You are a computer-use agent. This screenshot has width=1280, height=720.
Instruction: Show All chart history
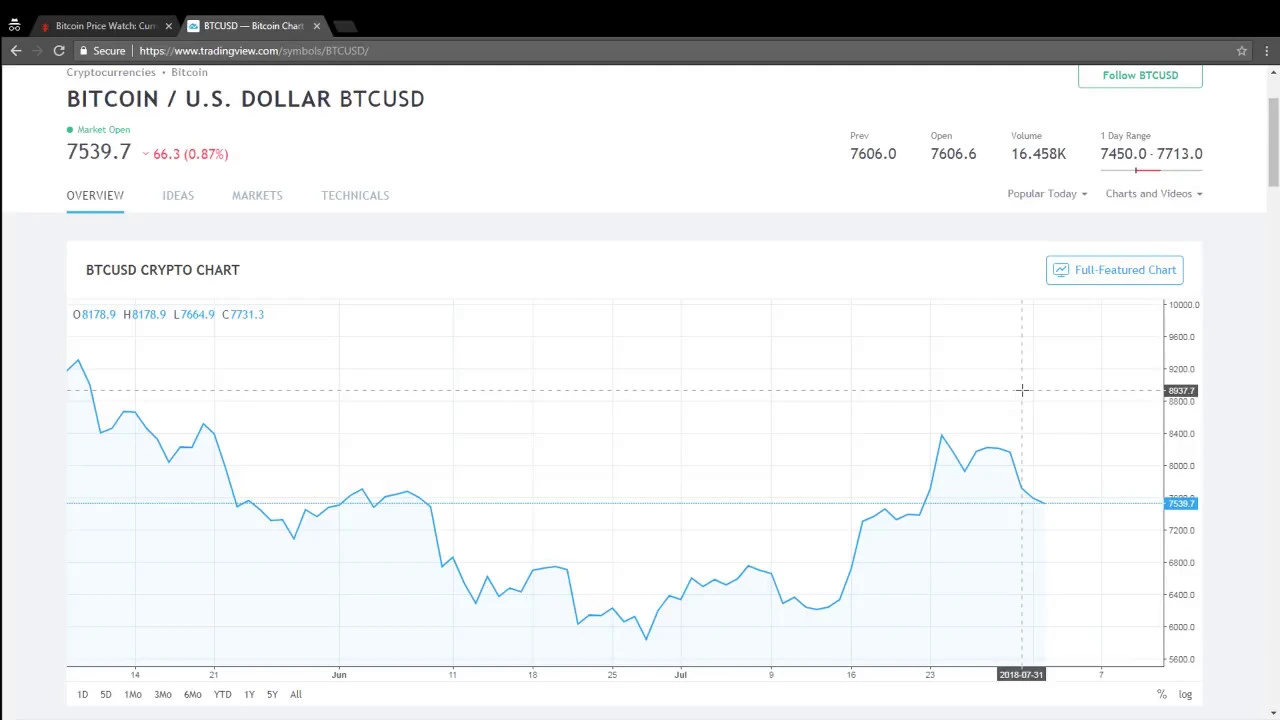point(296,694)
